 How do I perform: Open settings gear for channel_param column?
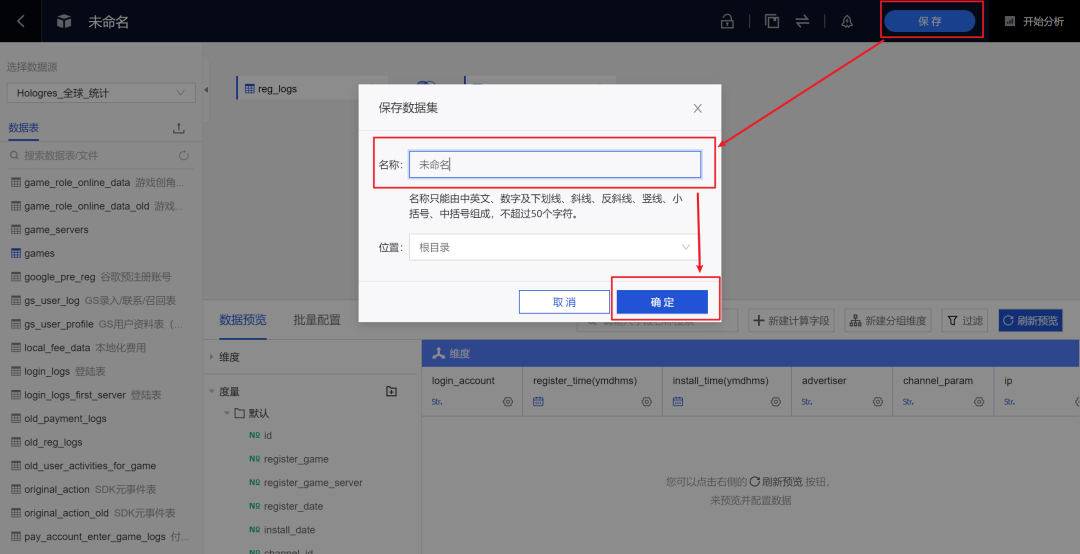tap(979, 402)
